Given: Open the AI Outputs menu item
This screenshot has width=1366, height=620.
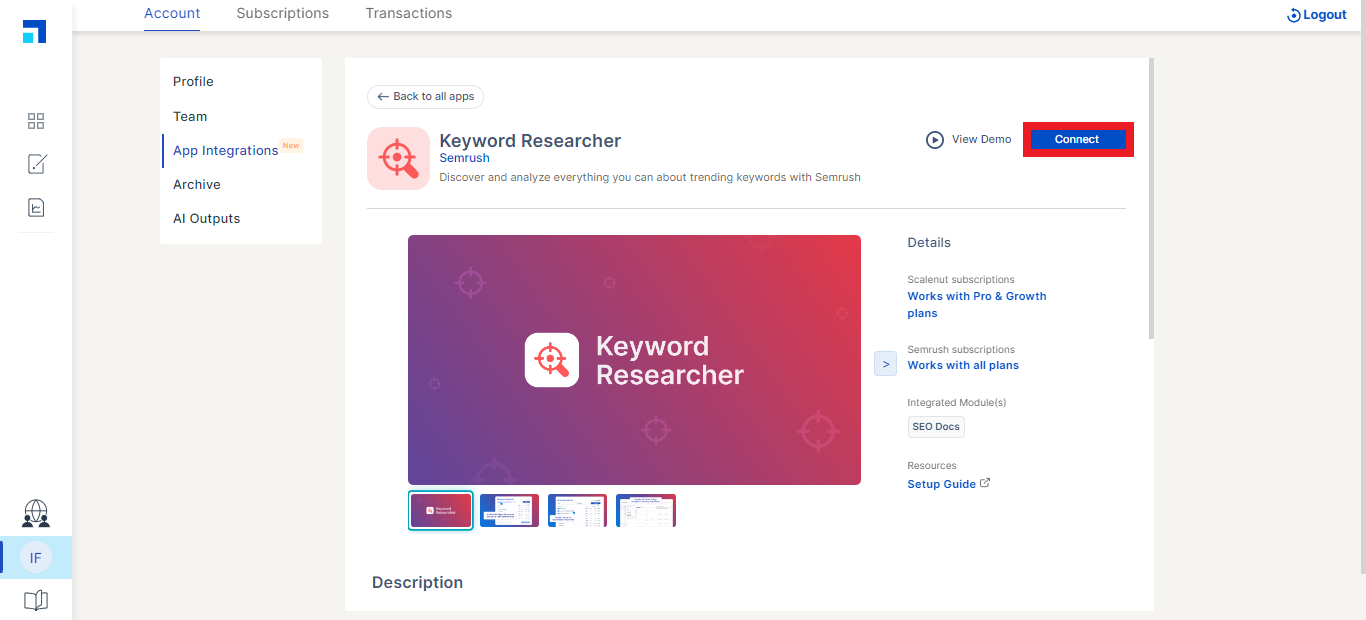Looking at the screenshot, I should click(x=207, y=219).
